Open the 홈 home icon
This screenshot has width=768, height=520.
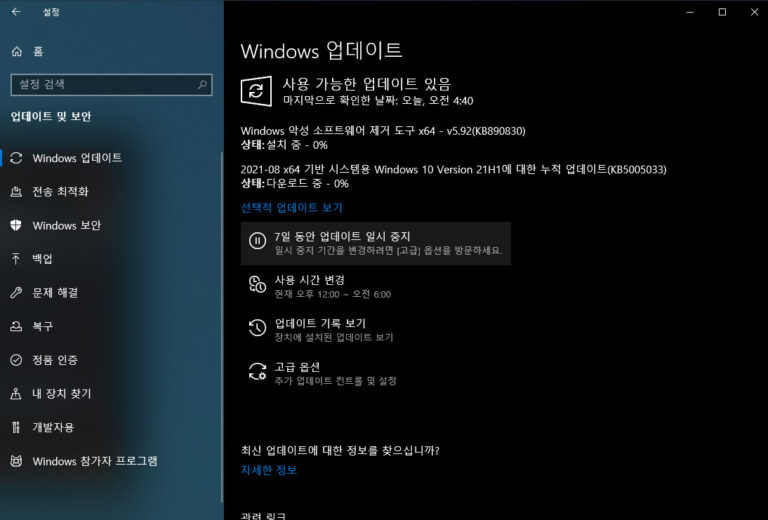(x=17, y=51)
